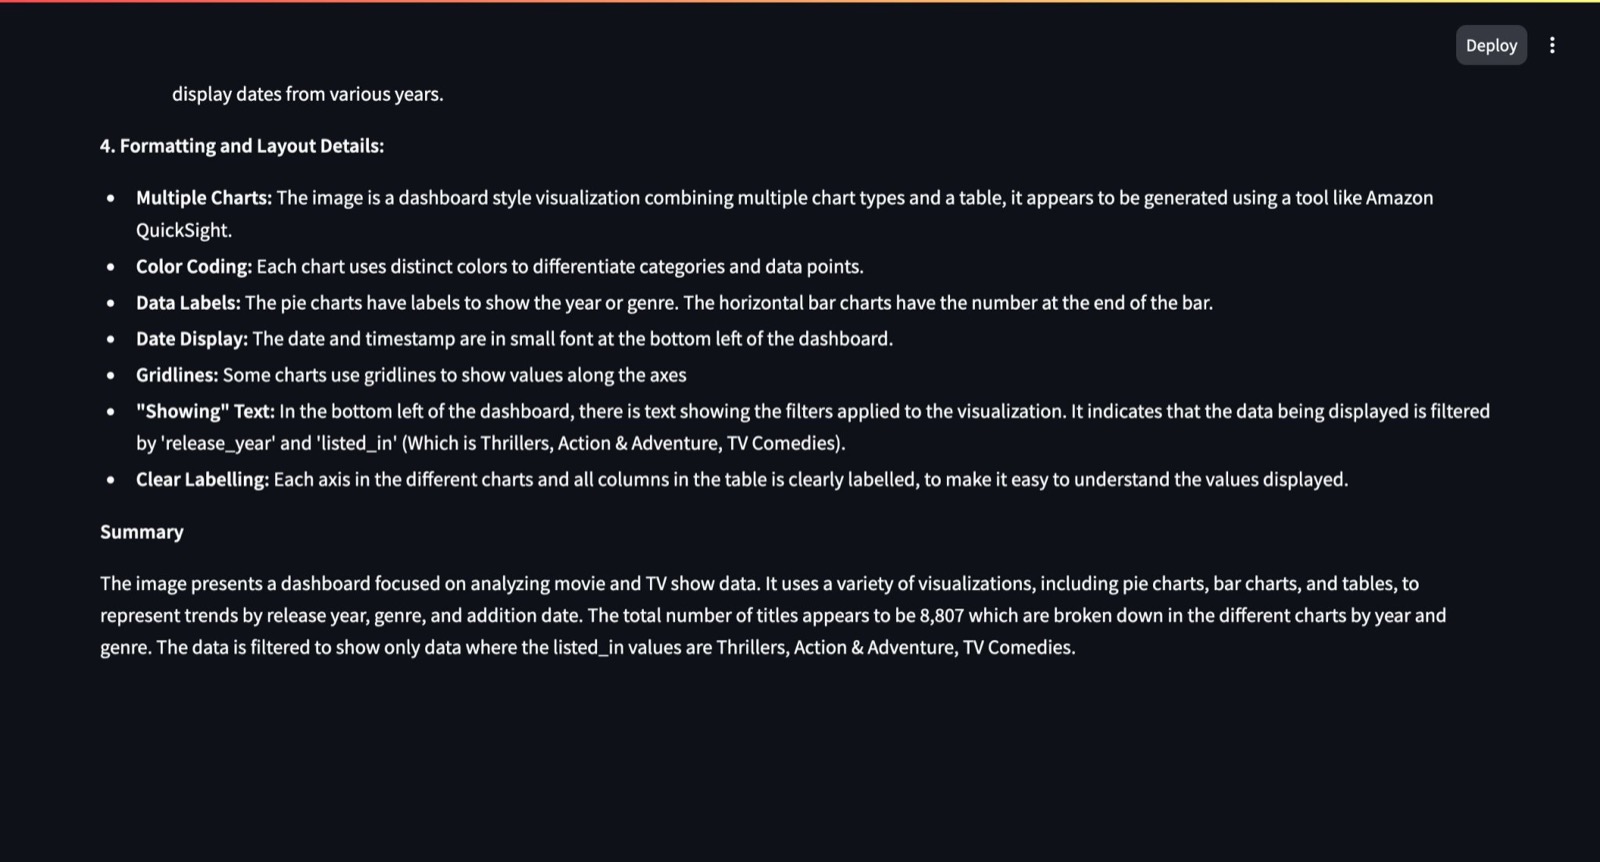Viewport: 1600px width, 862px height.
Task: Click the bullet dot beside 'Gridlines'
Action: pyautogui.click(x=110, y=376)
